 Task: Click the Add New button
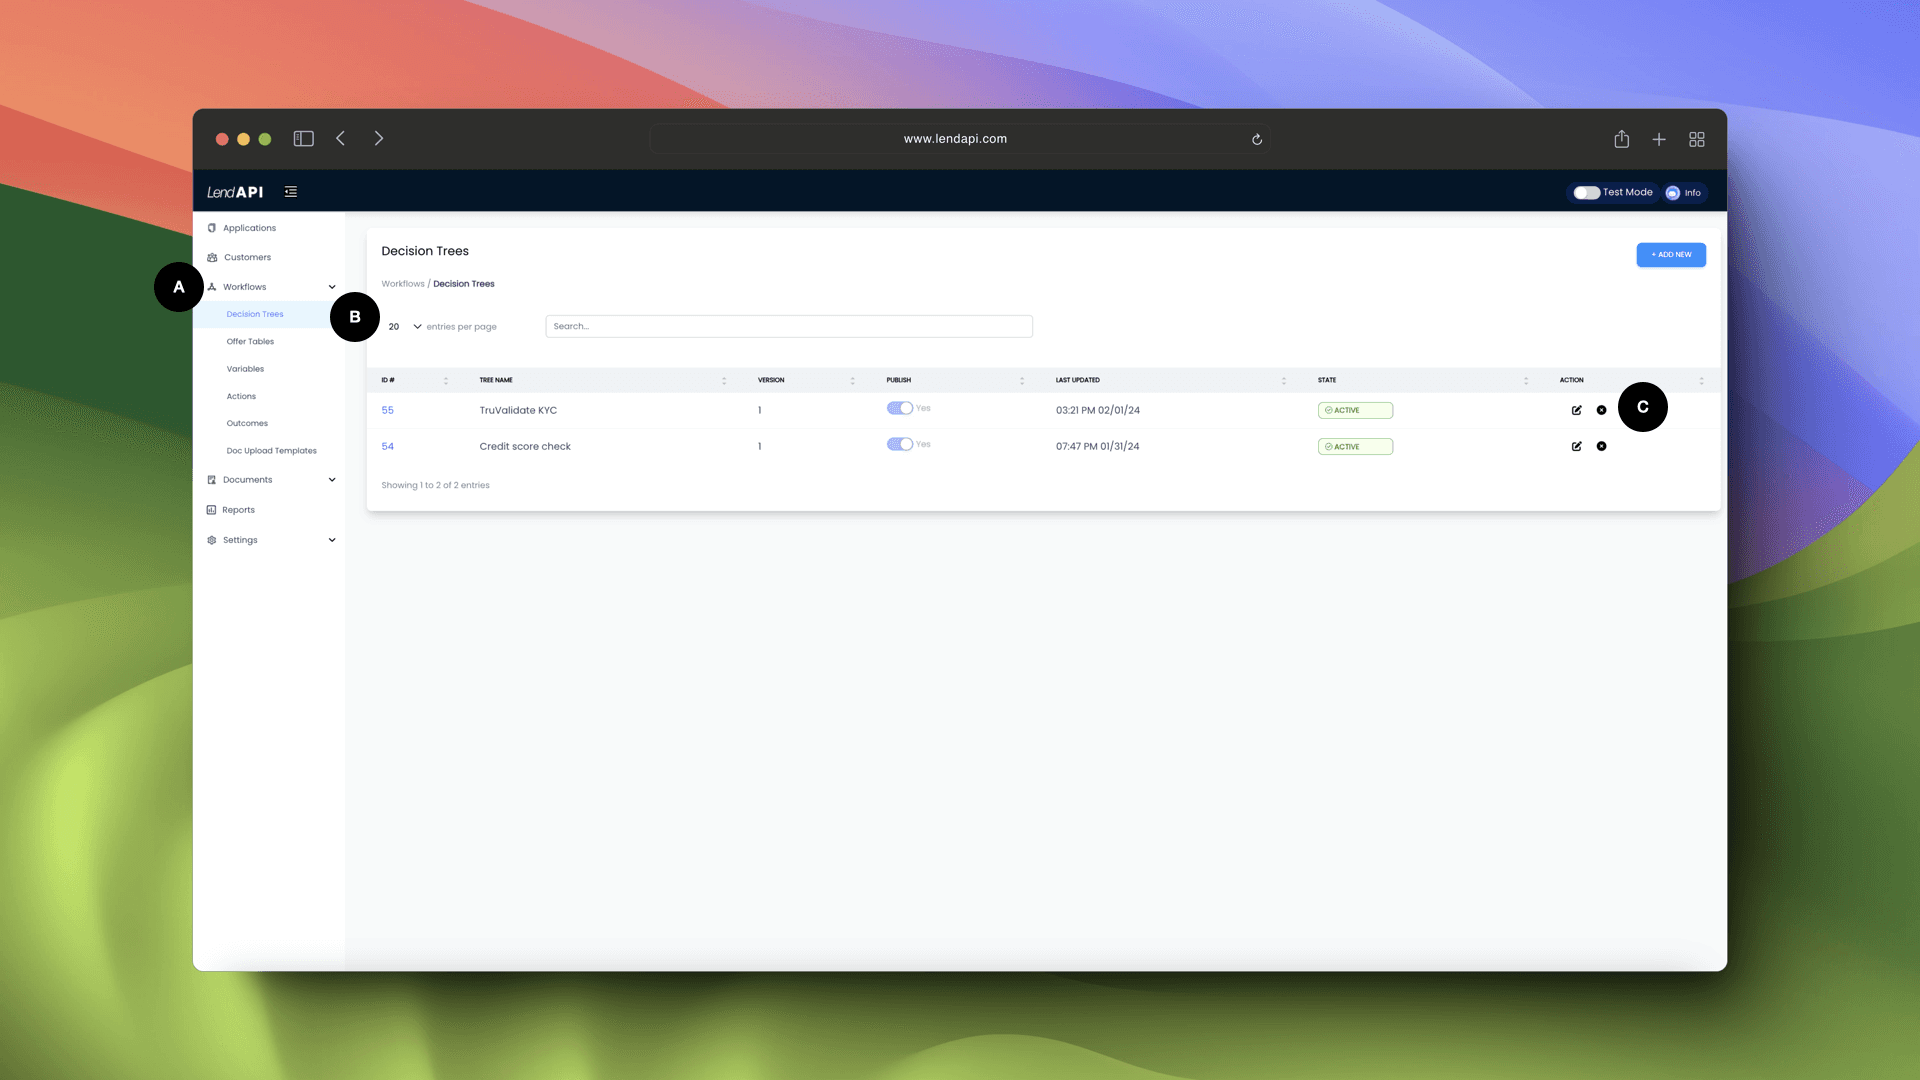pos(1670,255)
